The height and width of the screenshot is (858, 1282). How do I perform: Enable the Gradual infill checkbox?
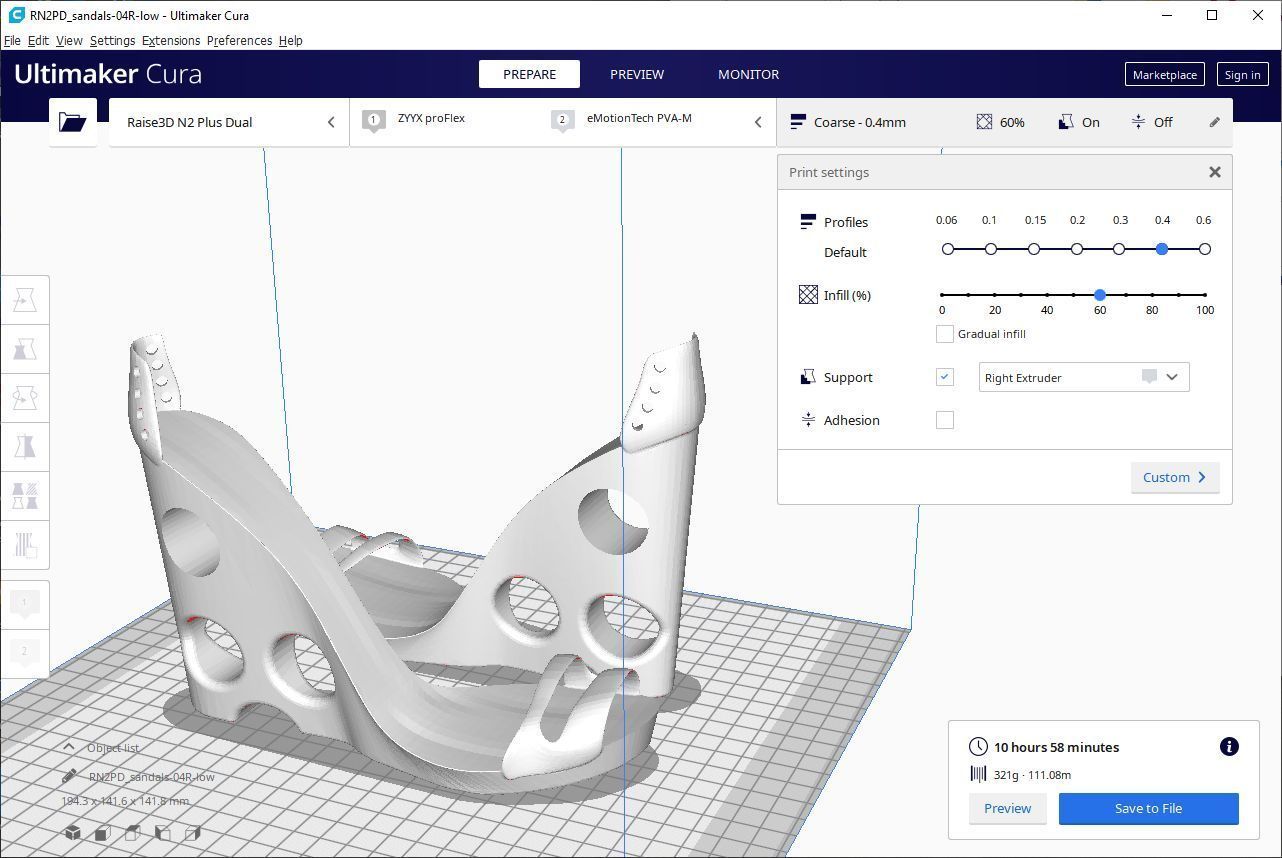click(944, 334)
